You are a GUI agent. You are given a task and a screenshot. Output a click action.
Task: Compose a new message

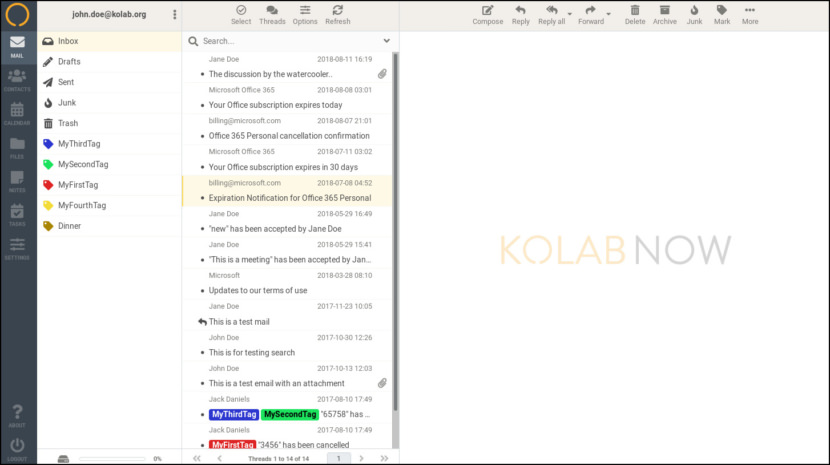(x=488, y=15)
